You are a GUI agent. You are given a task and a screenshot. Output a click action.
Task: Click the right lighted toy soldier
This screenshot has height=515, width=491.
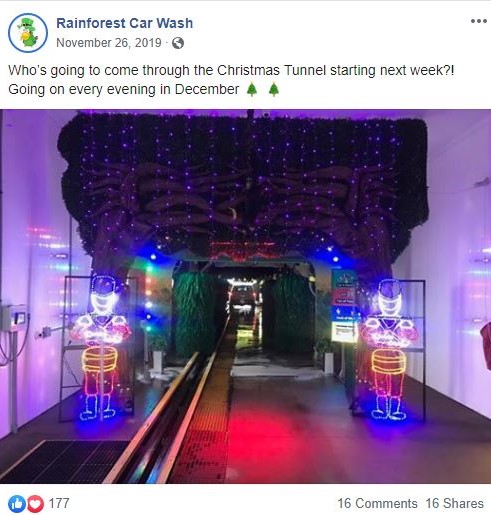tap(389, 348)
